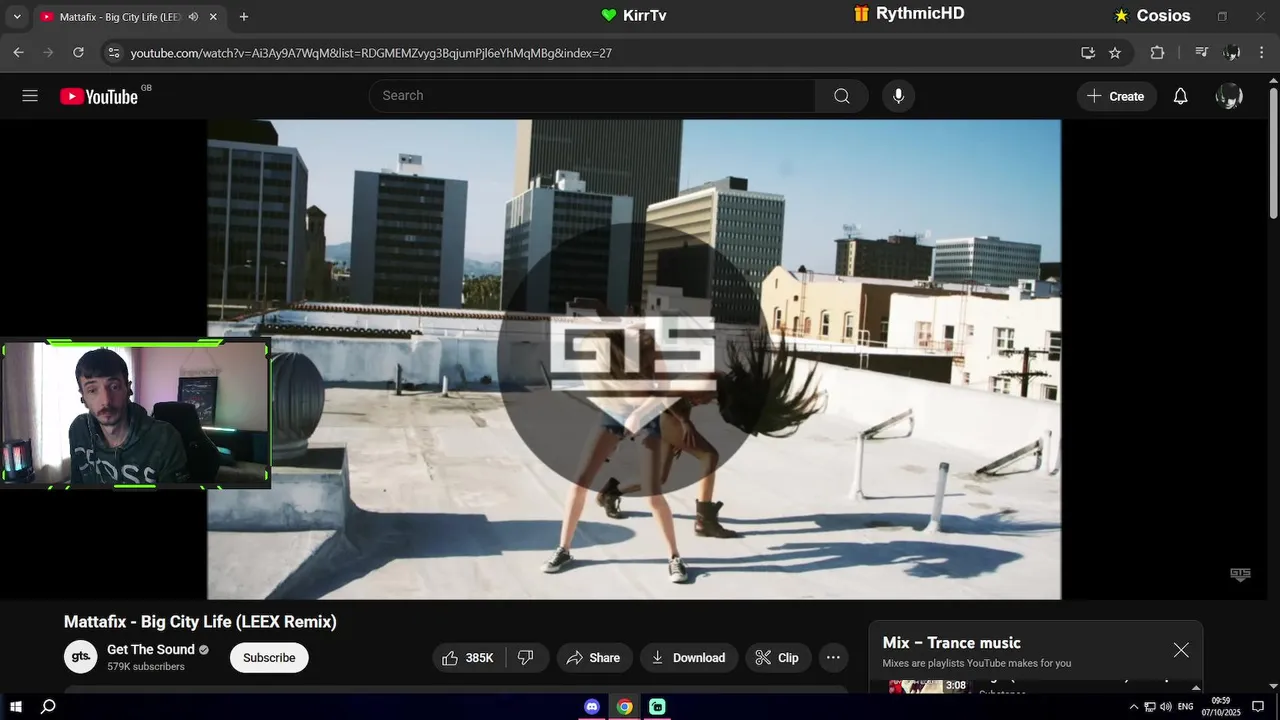
Task: Open a new browser tab
Action: (x=244, y=17)
